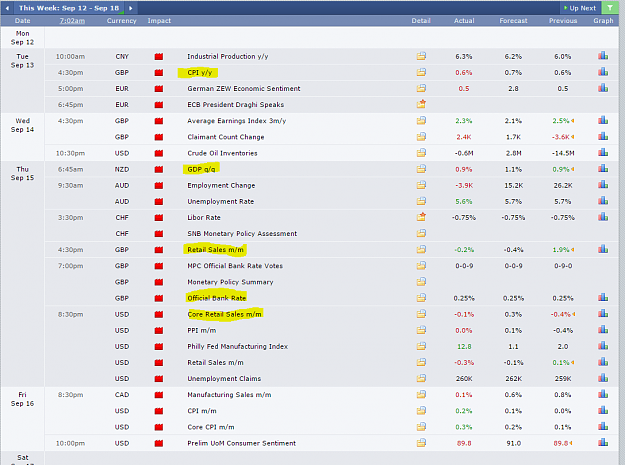Show graph for Official Bank Rate
The height and width of the screenshot is (465, 625).
click(x=603, y=297)
